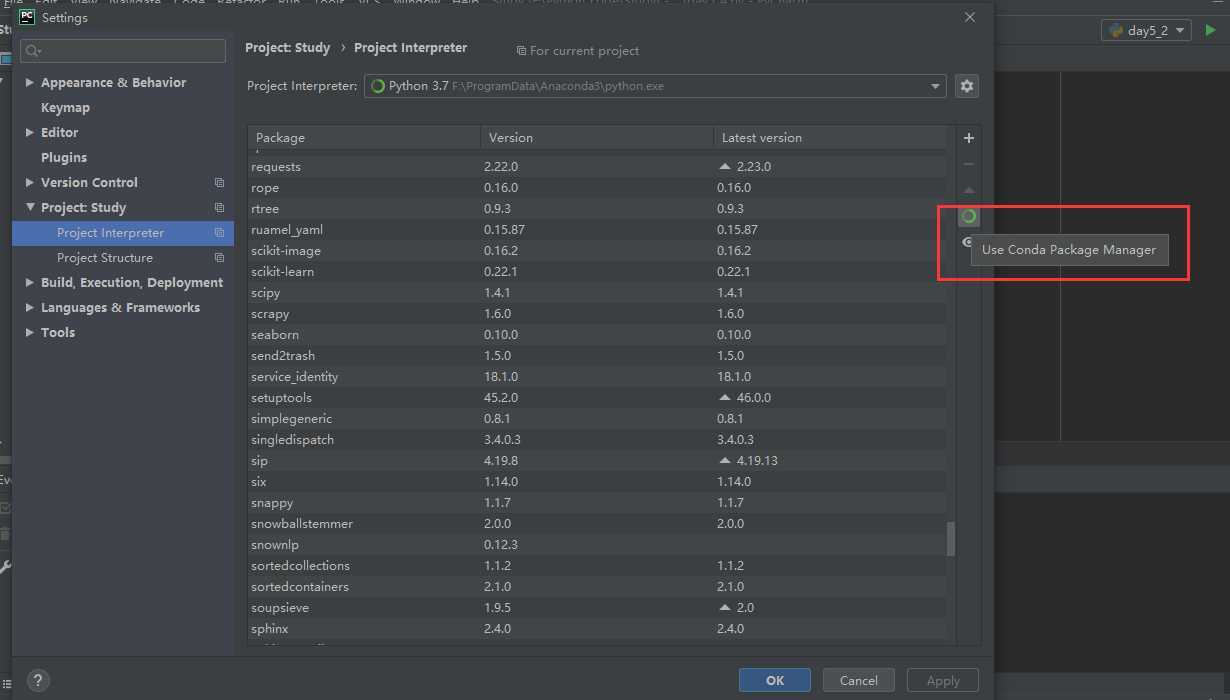Open the Project Interpreter dropdown

tap(655, 86)
